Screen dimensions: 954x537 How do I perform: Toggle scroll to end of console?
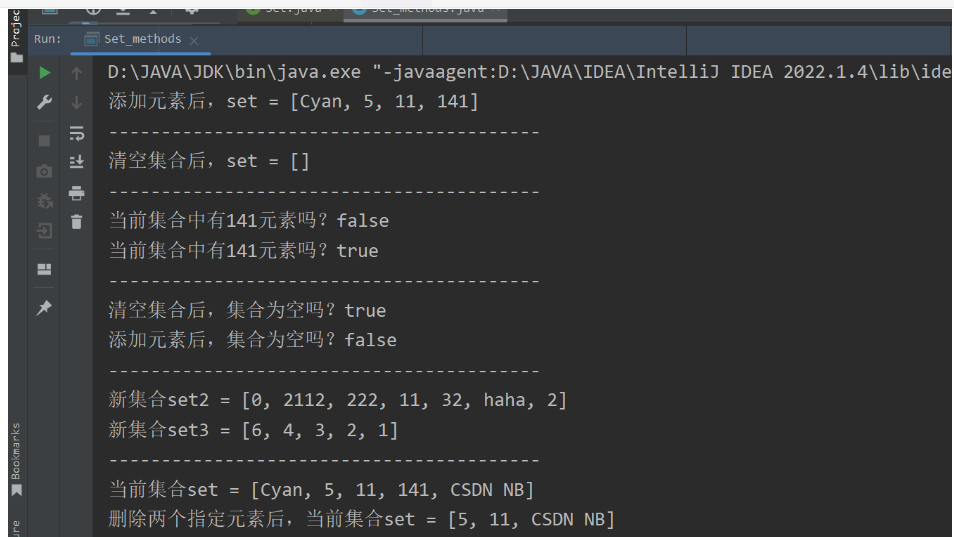tap(76, 162)
